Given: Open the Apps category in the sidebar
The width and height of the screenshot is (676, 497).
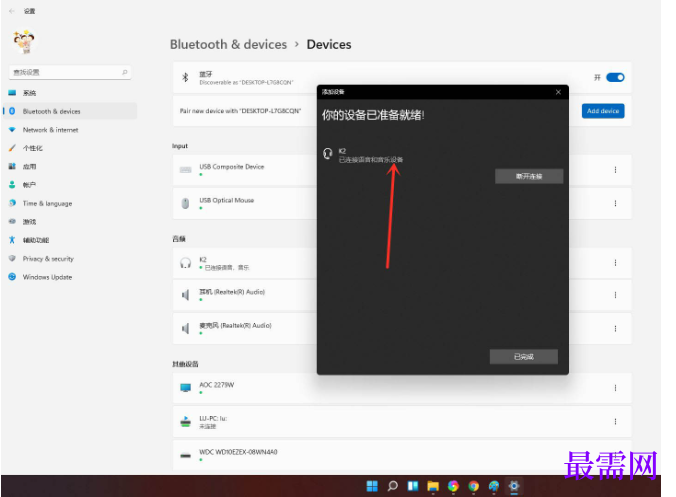Looking at the screenshot, I should coord(70,166).
